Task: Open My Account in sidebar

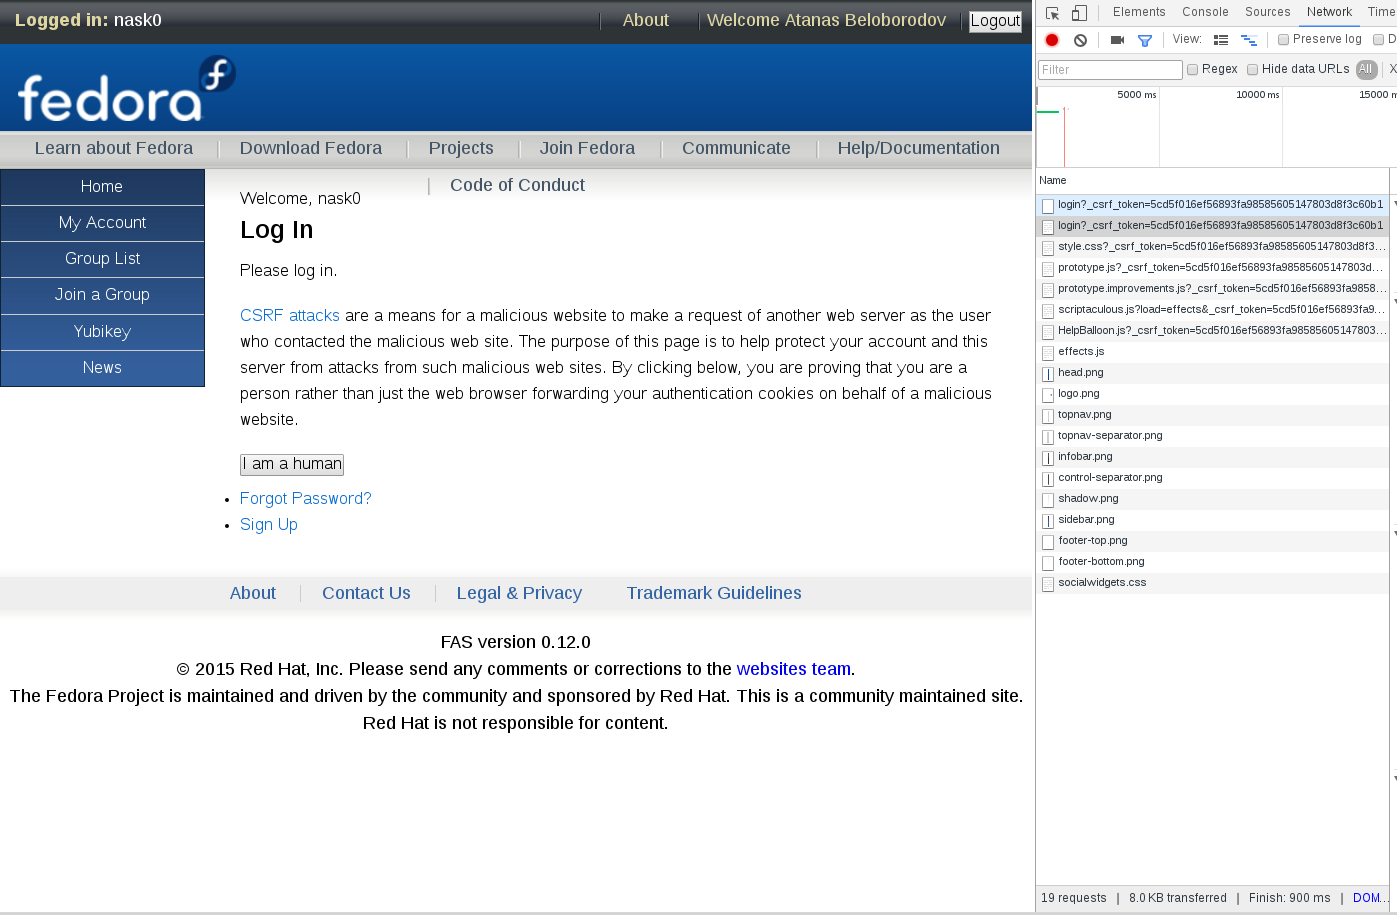Action: click(x=102, y=223)
